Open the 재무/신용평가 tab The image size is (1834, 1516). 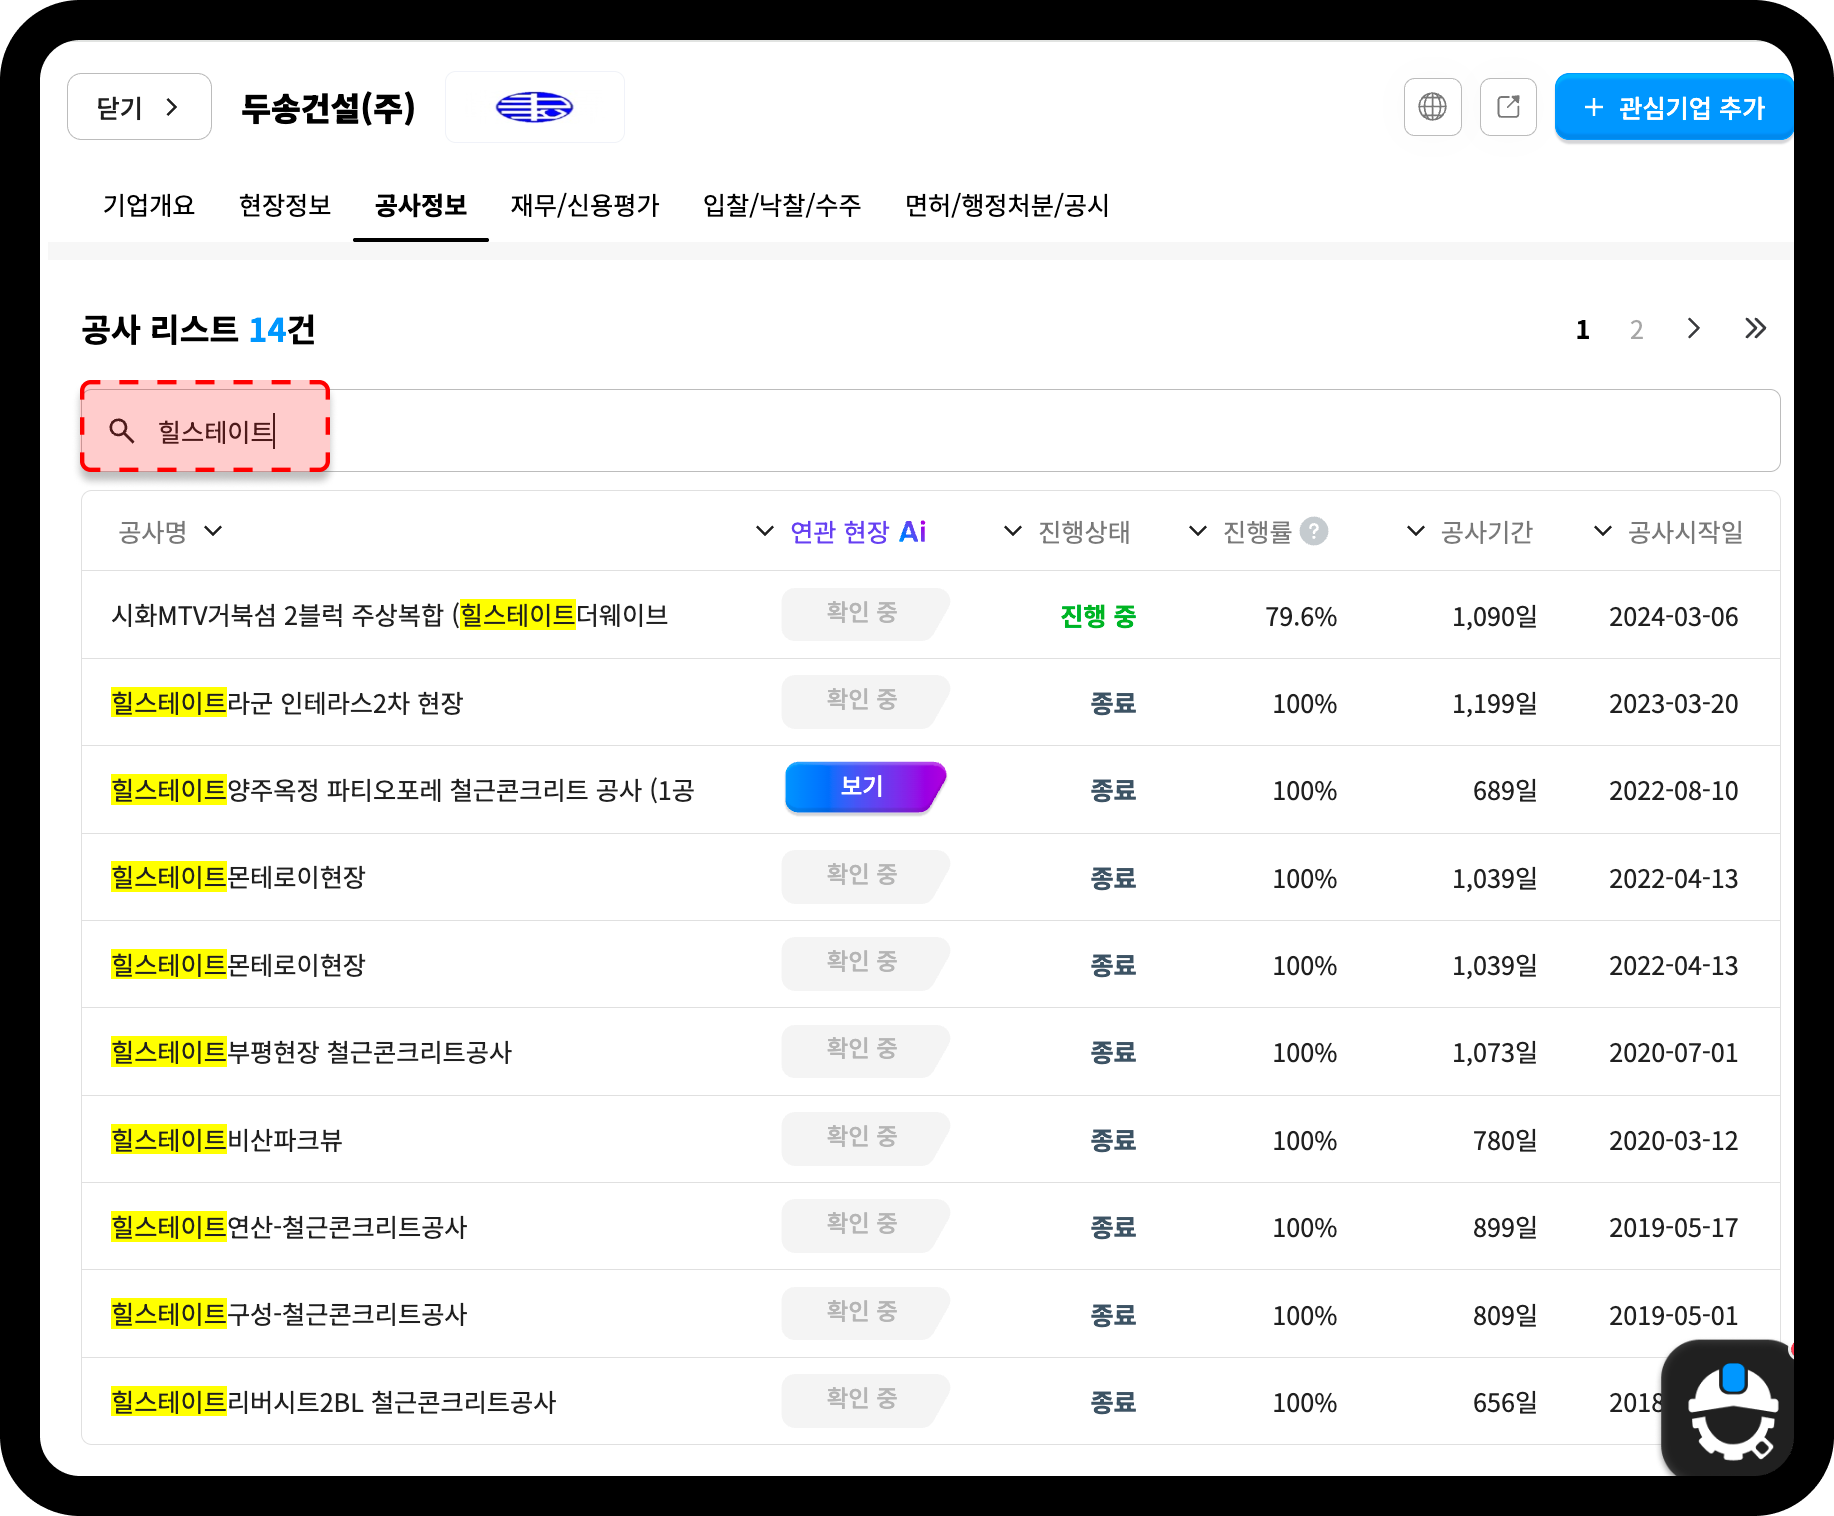[x=585, y=205]
